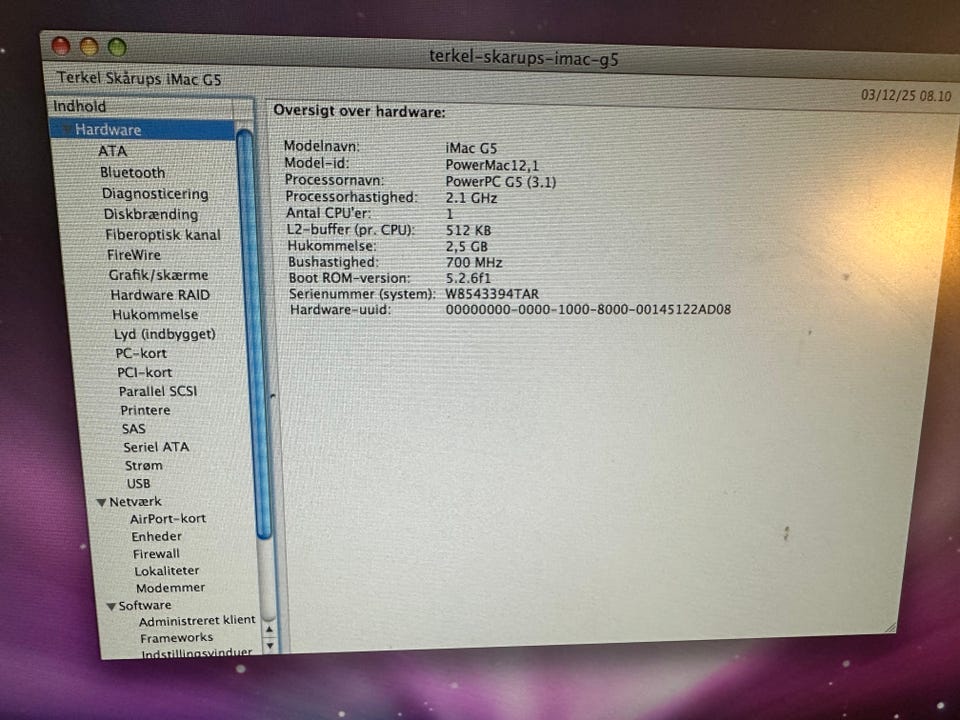Select Strøm power entry
The width and height of the screenshot is (960, 720).
click(144, 465)
